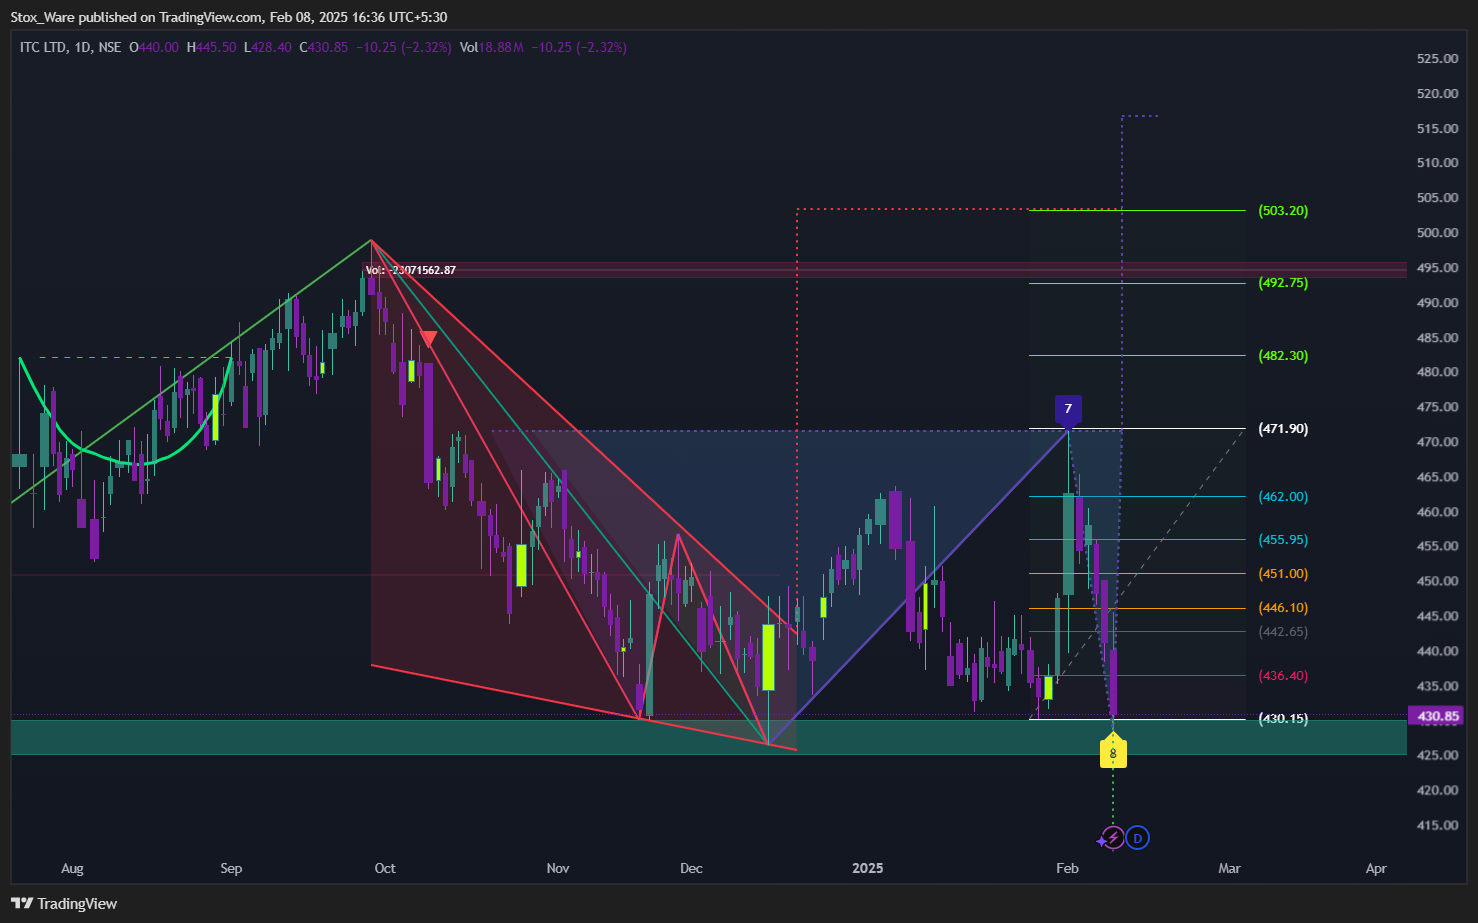
Task: Click 415.00 on the price axis
Action: pyautogui.click(x=1437, y=825)
